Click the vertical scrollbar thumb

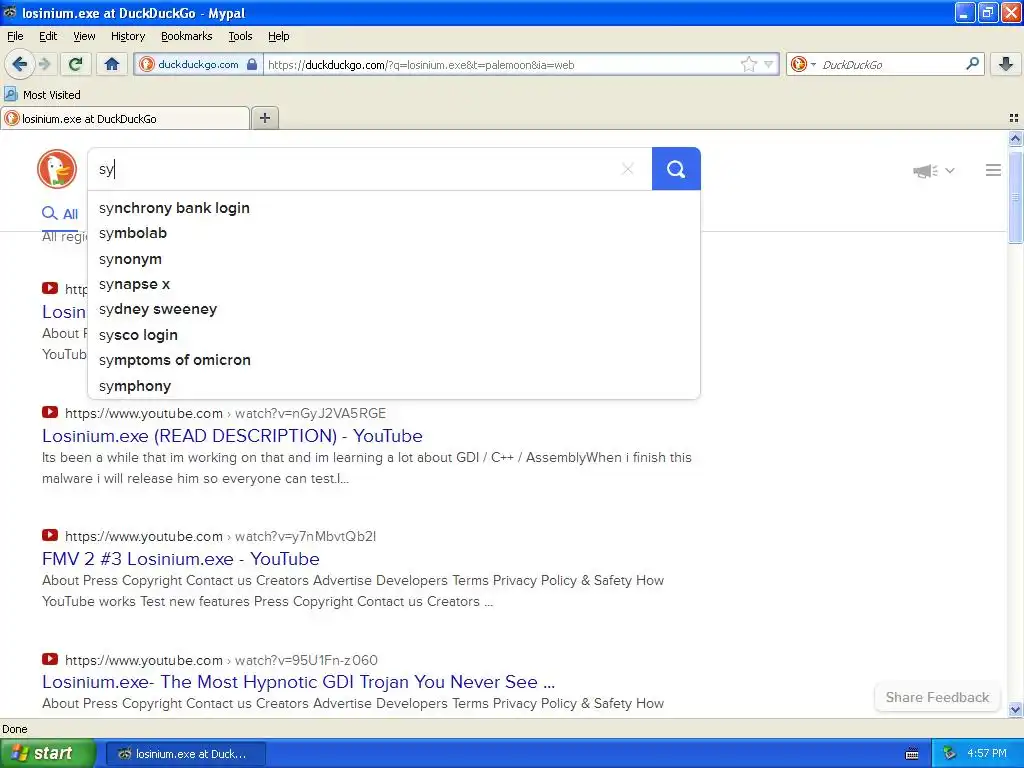pyautogui.click(x=1015, y=197)
